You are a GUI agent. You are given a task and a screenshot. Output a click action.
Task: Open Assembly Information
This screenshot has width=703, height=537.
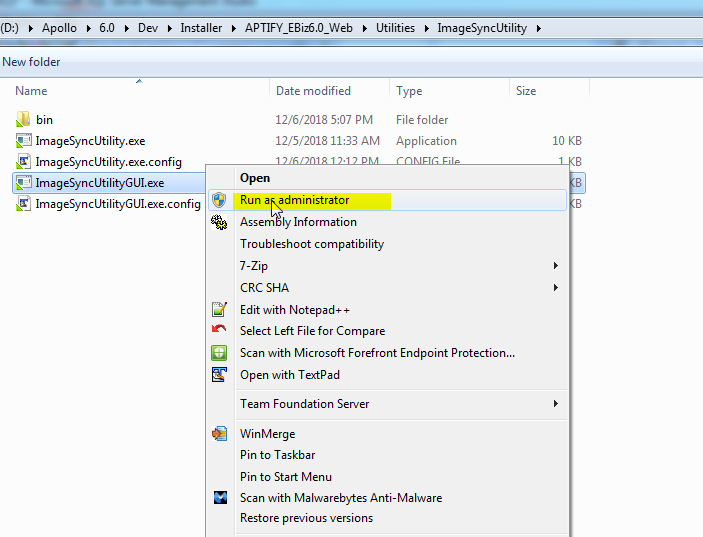(298, 222)
